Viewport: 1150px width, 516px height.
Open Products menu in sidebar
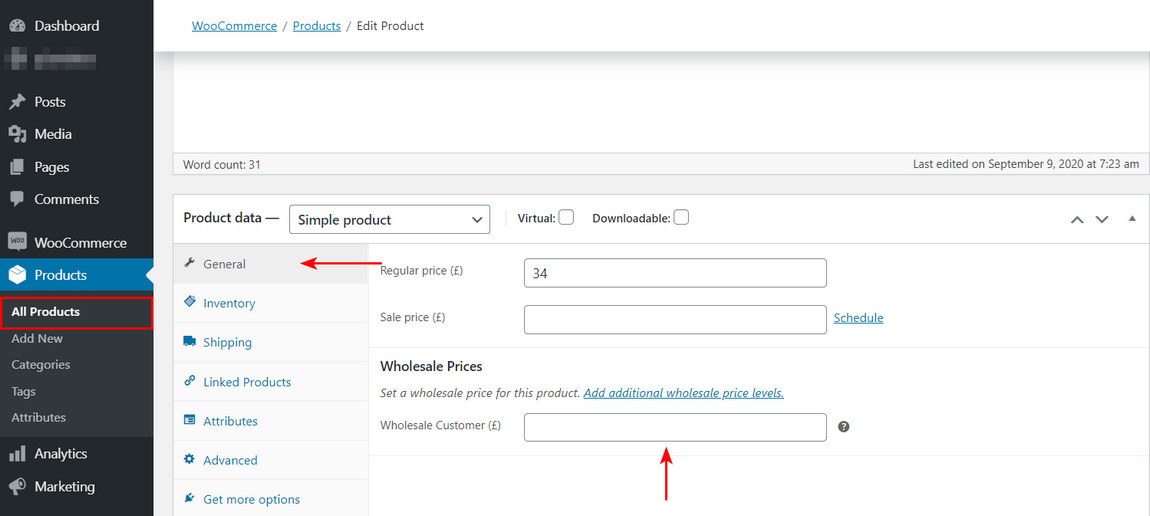pos(76,275)
